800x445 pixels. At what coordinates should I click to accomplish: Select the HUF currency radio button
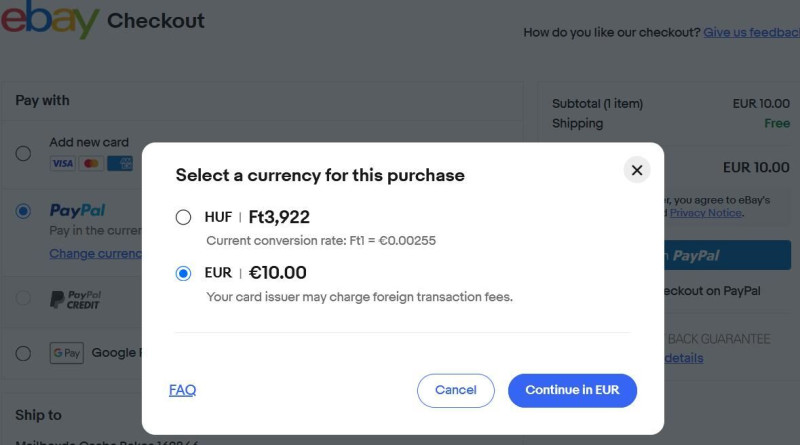point(183,217)
